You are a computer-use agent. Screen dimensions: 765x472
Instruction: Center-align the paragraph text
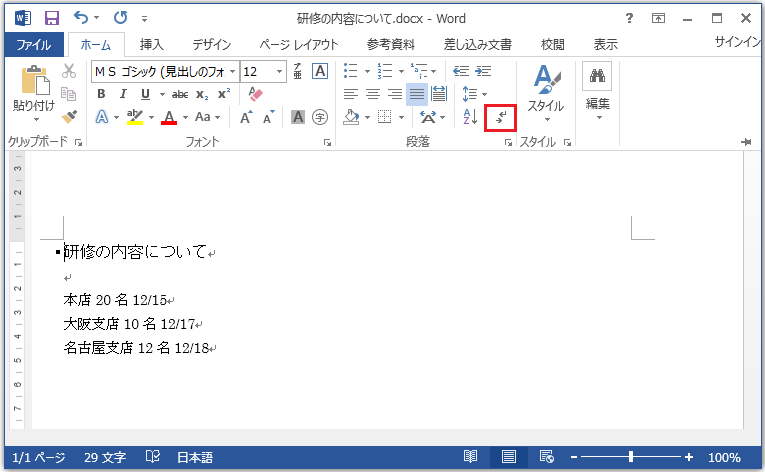pos(372,94)
